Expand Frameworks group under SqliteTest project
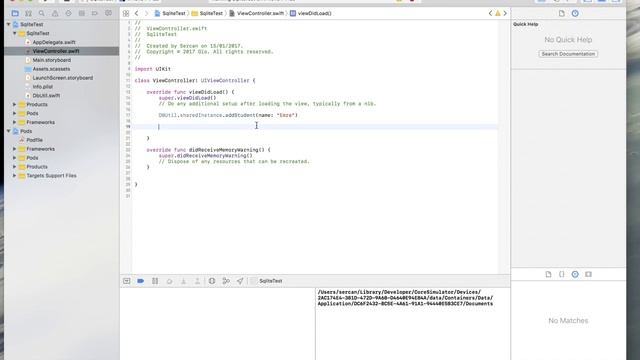Image resolution: width=640 pixels, height=360 pixels. coord(15,122)
